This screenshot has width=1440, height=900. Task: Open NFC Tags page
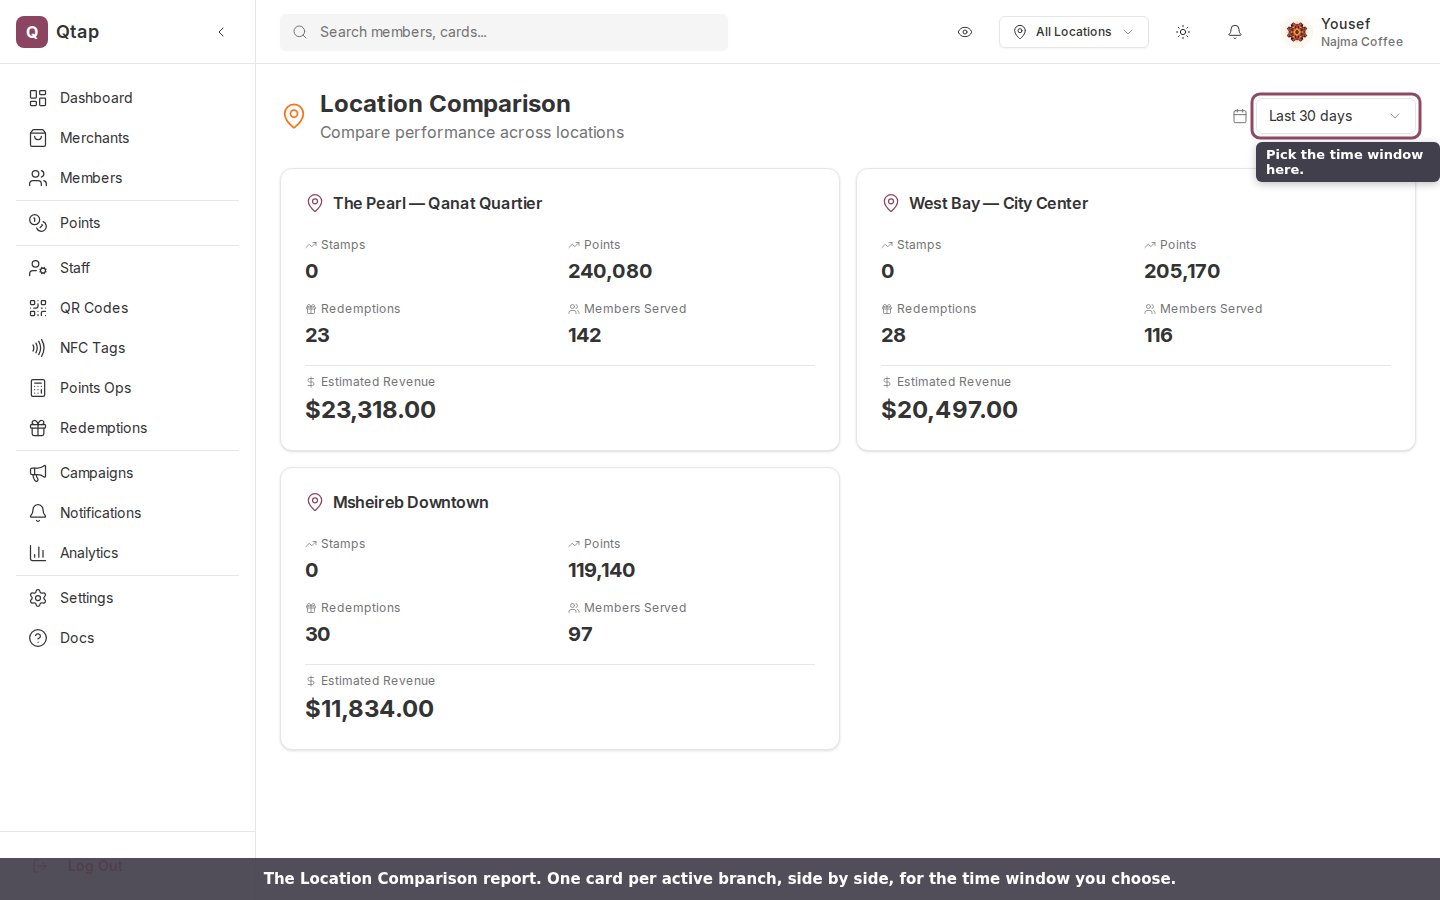127,348
